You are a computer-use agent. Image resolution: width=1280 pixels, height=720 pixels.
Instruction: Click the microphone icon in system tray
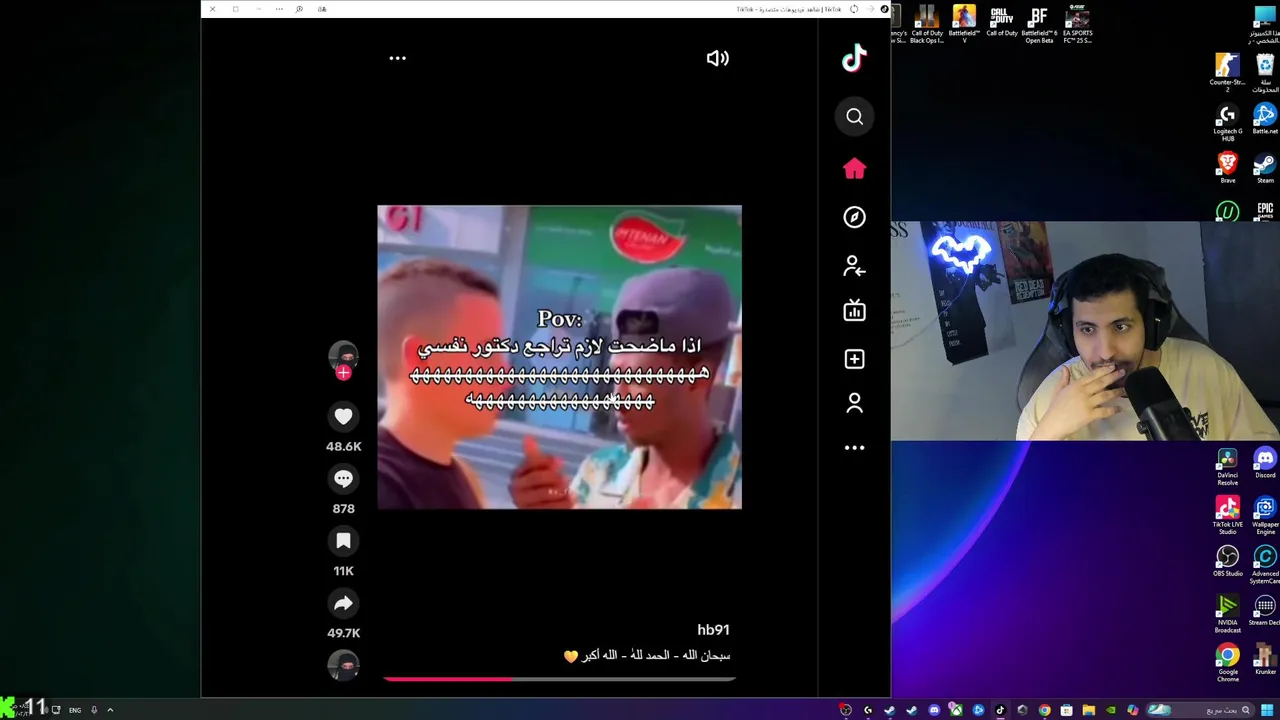coord(94,710)
